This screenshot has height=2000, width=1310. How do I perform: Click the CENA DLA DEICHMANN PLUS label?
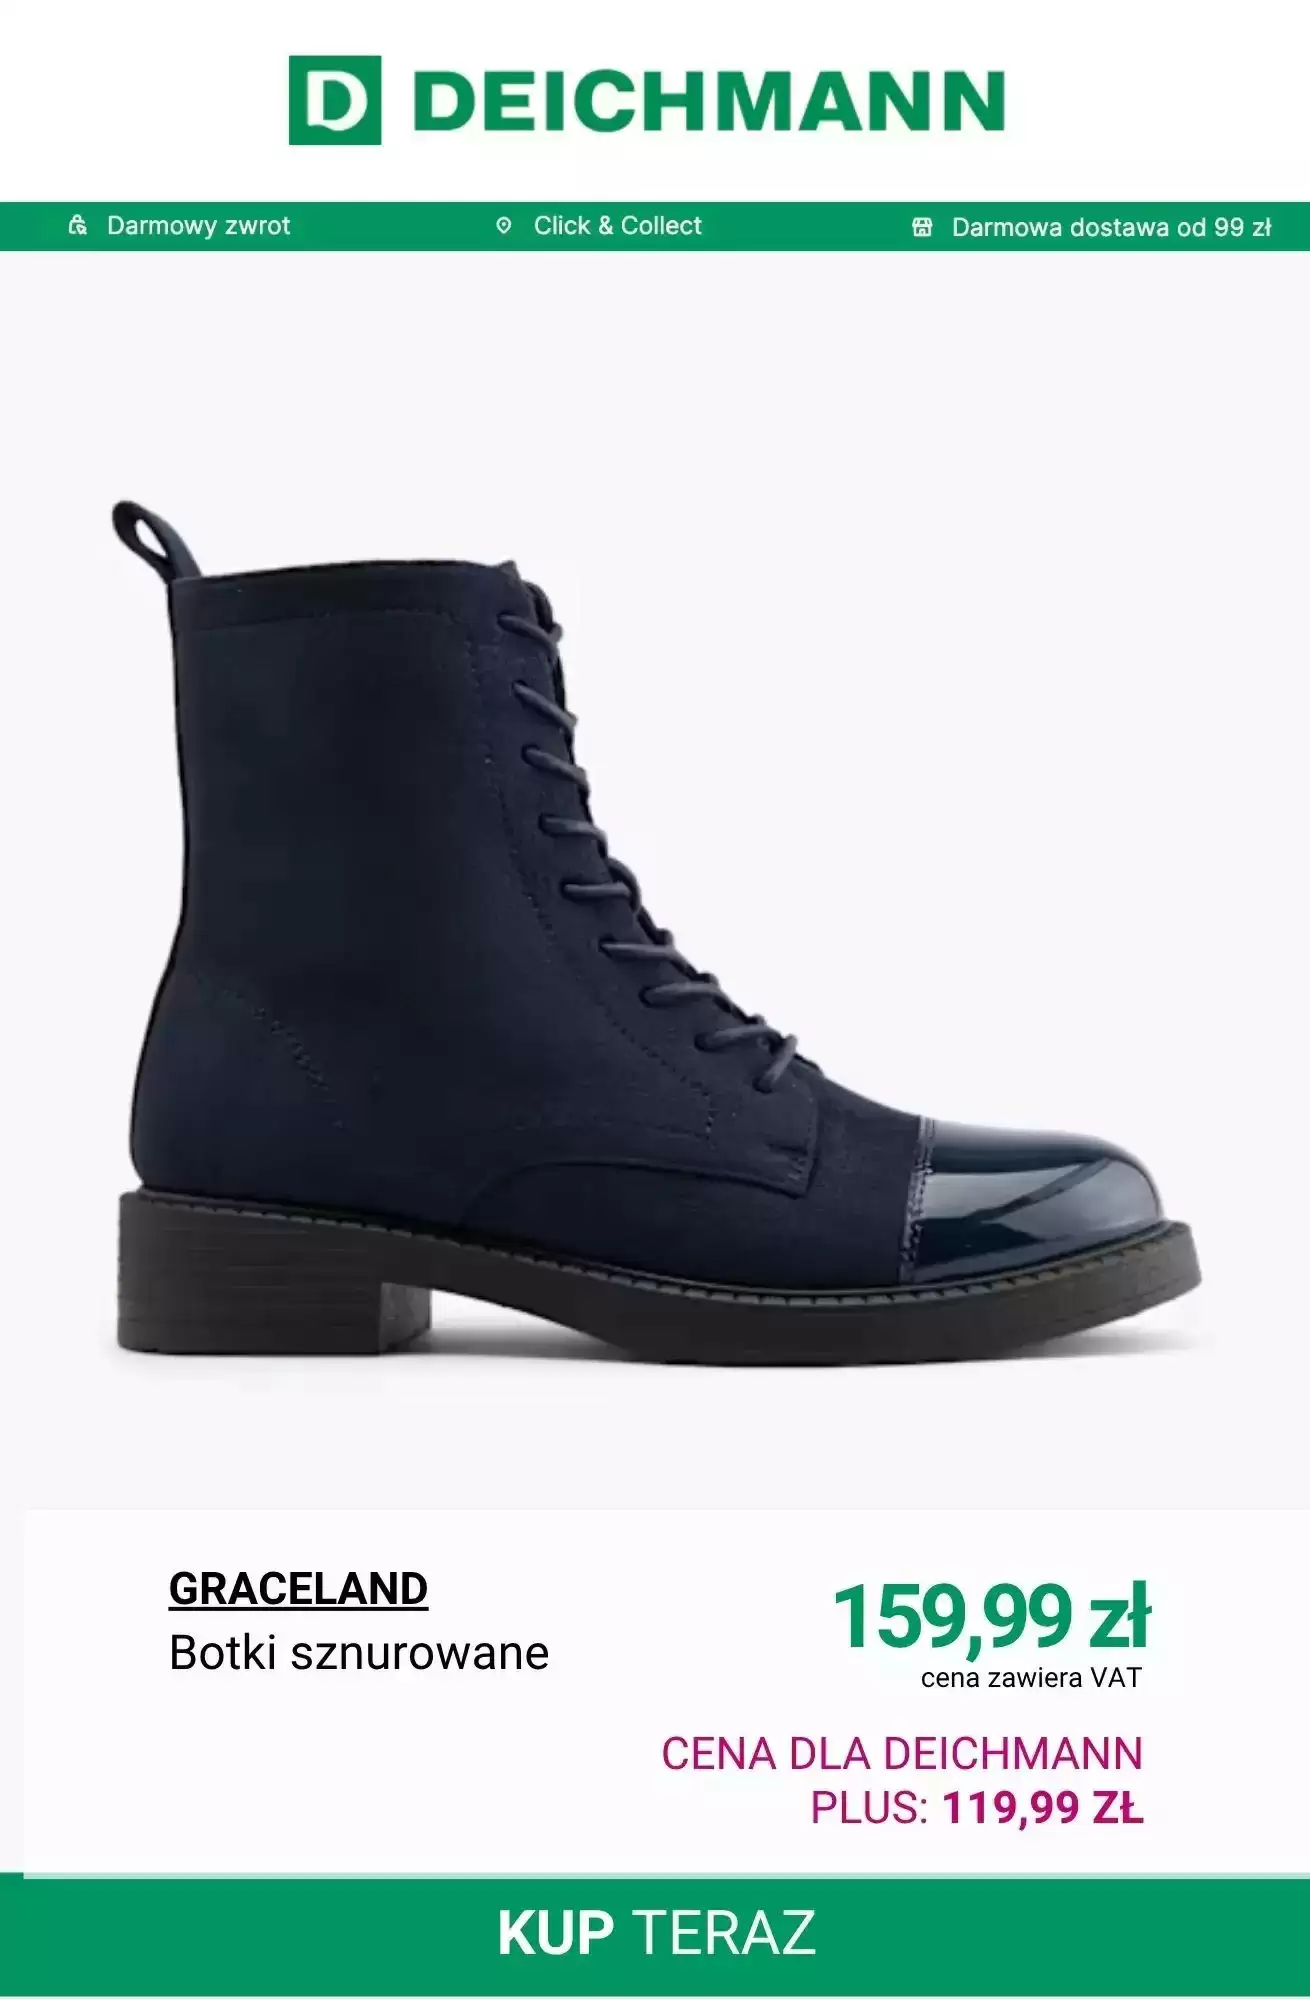tap(901, 1780)
